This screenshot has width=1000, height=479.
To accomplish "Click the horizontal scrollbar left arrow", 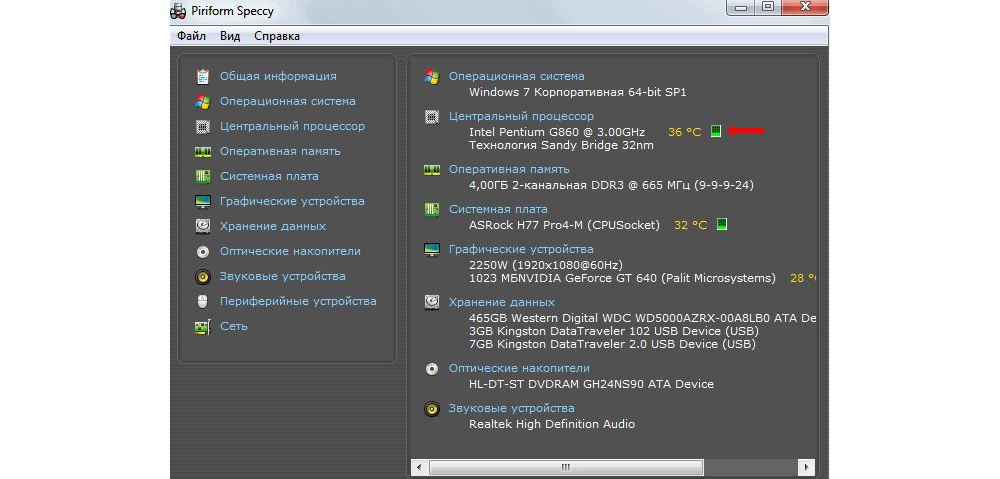I will (x=420, y=467).
